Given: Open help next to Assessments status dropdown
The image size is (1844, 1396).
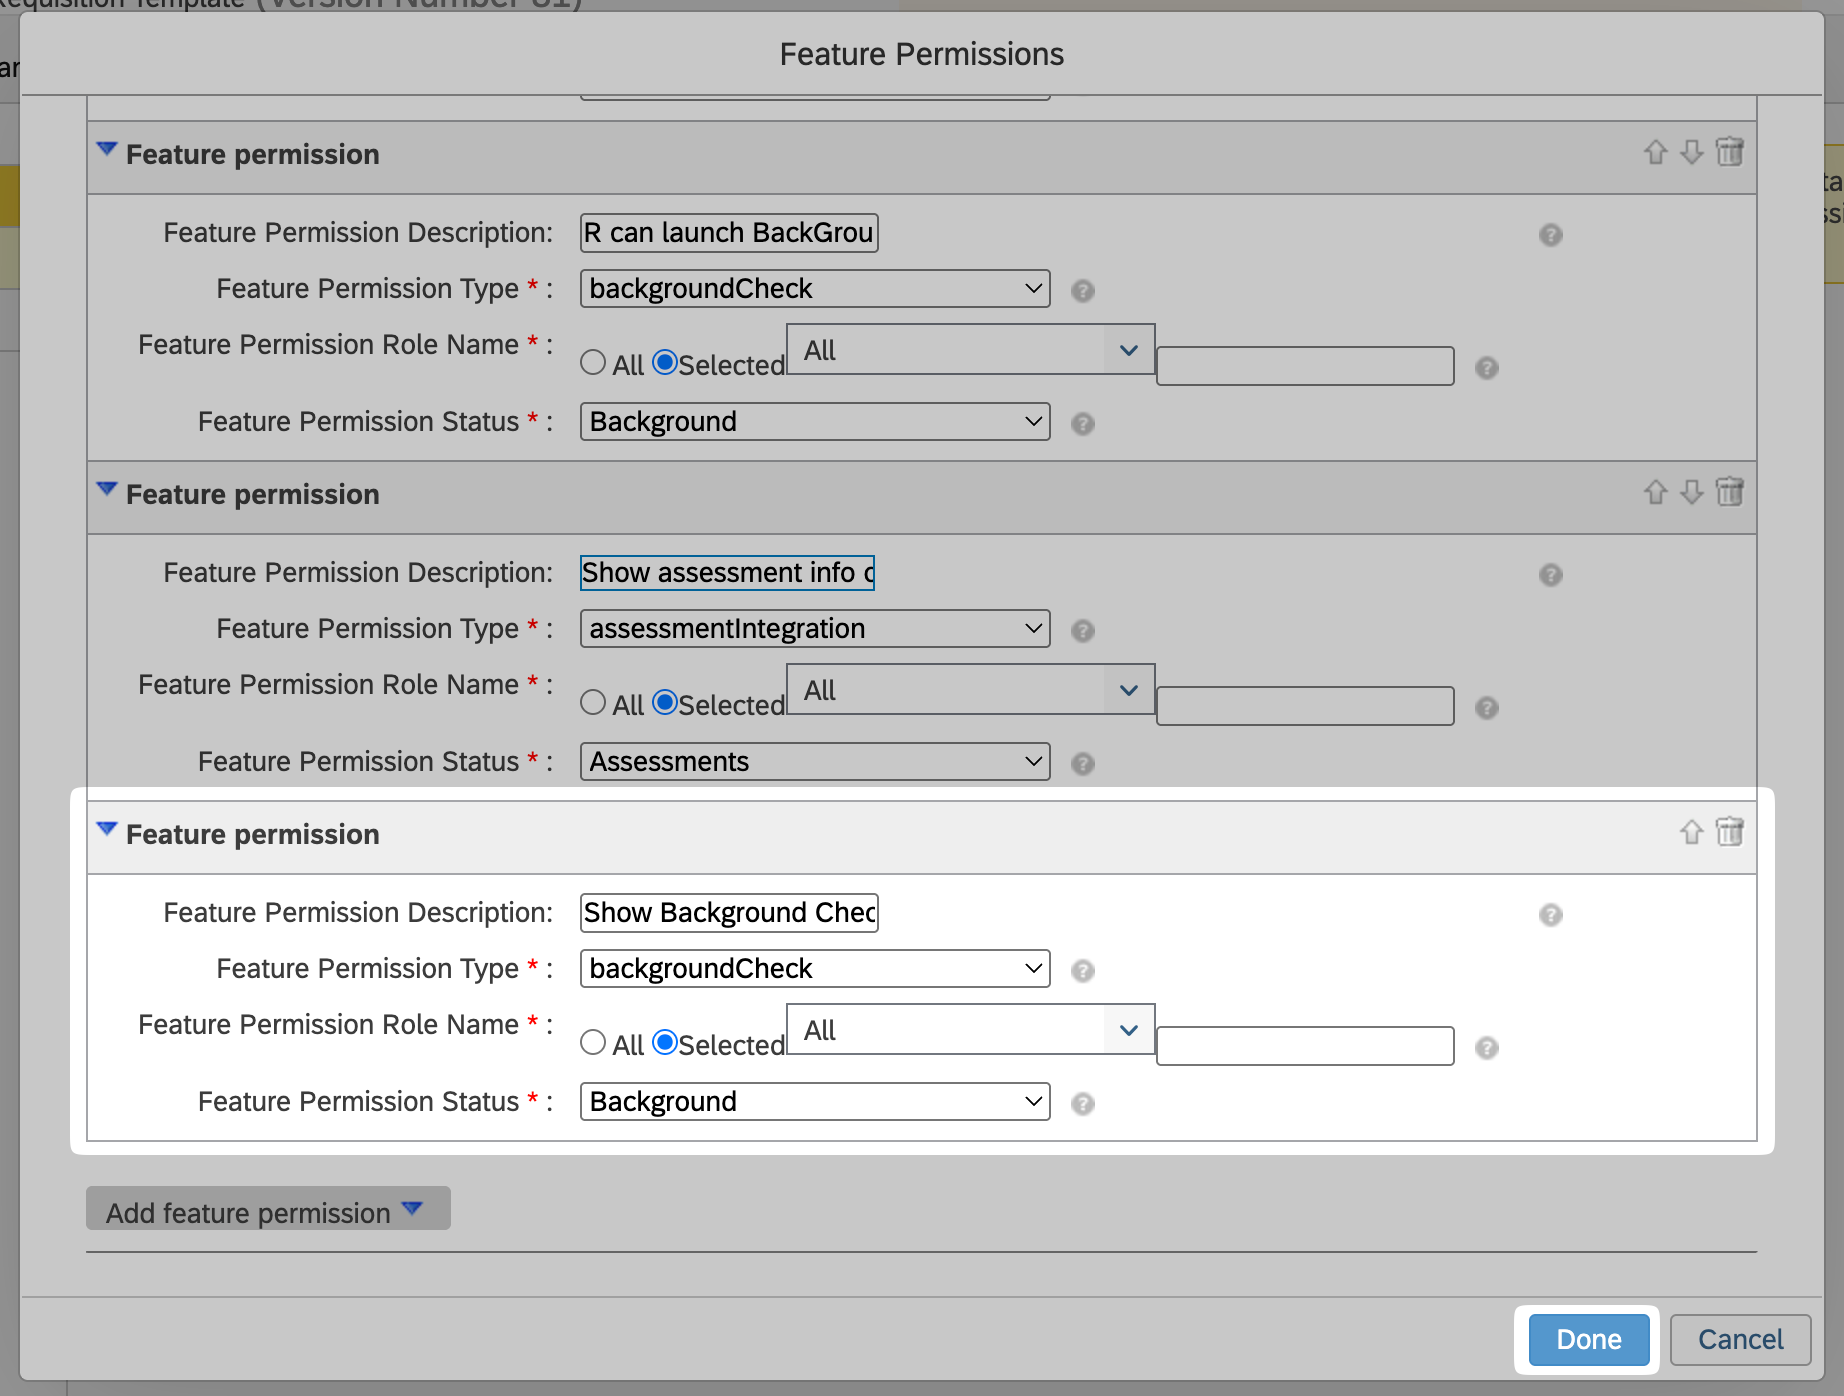Looking at the screenshot, I should point(1082,764).
